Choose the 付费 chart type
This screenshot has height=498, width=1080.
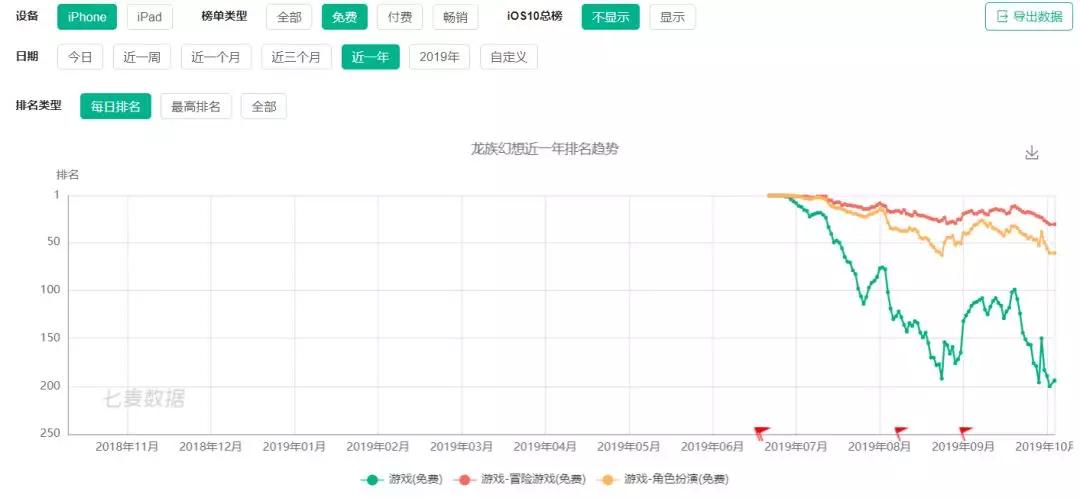coord(400,17)
